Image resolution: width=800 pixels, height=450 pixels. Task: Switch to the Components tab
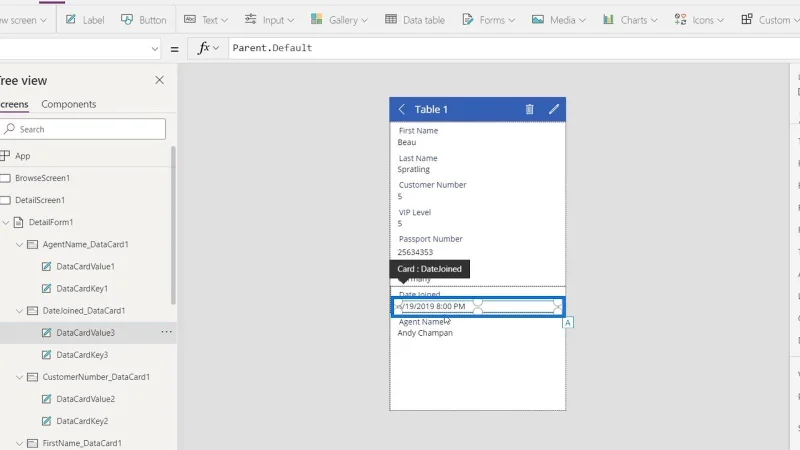pyautogui.click(x=68, y=104)
